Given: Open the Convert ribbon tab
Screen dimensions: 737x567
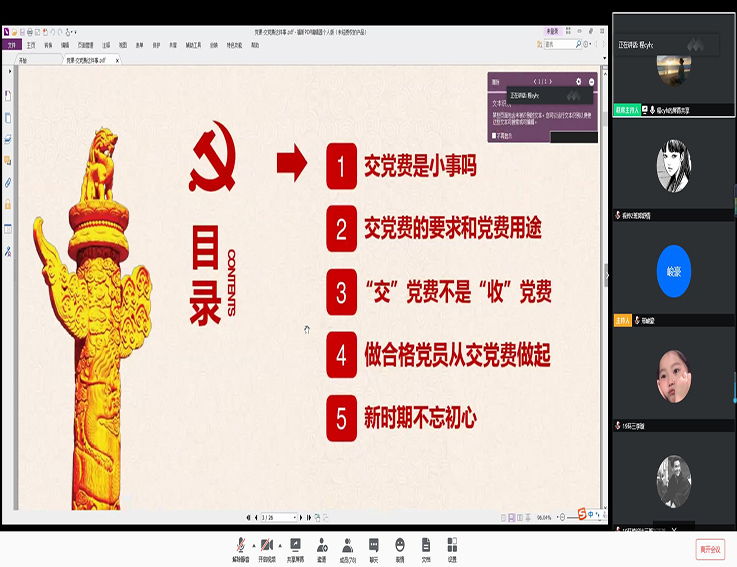Looking at the screenshot, I should click(48, 45).
